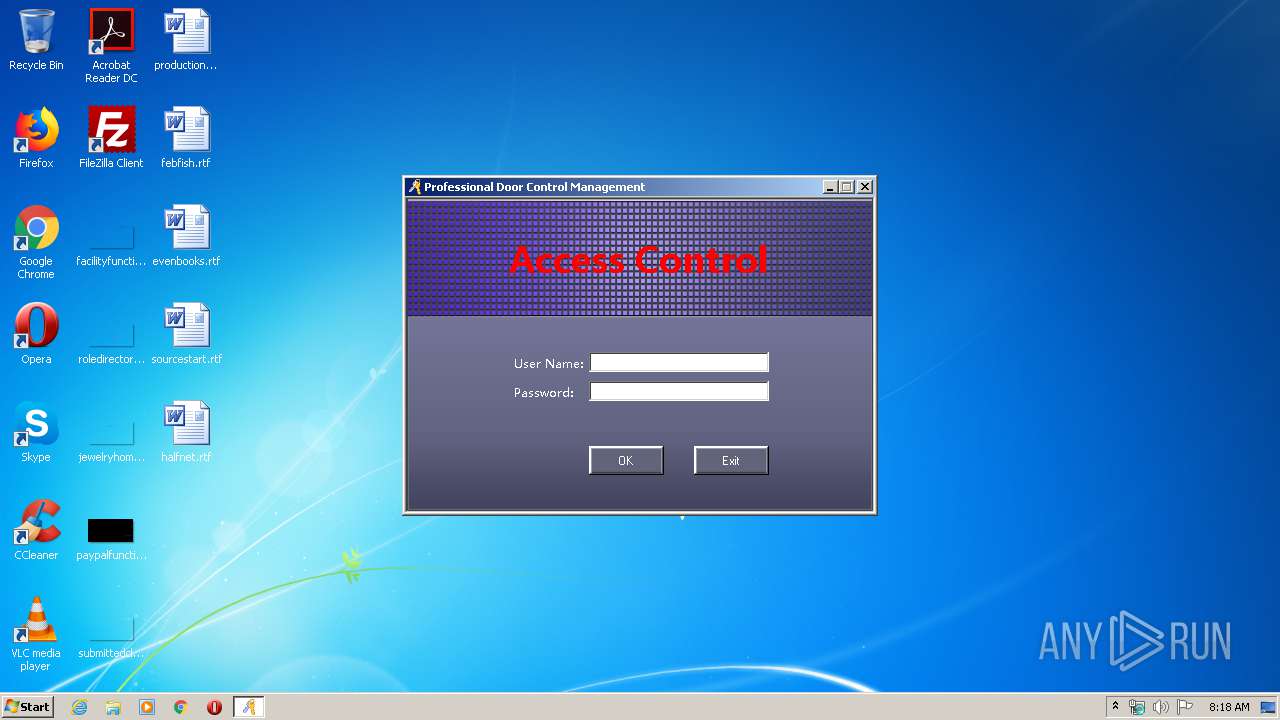1280x720 pixels.
Task: Click the Exit button
Action: pos(731,460)
